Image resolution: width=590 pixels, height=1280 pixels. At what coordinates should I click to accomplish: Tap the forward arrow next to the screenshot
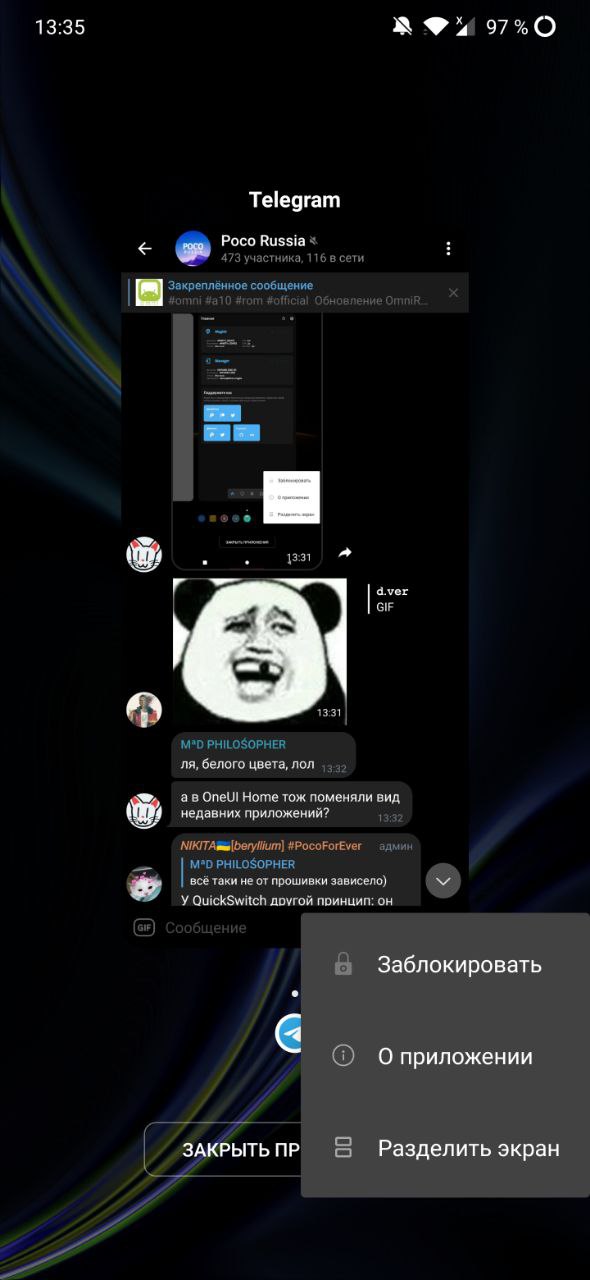coord(345,552)
